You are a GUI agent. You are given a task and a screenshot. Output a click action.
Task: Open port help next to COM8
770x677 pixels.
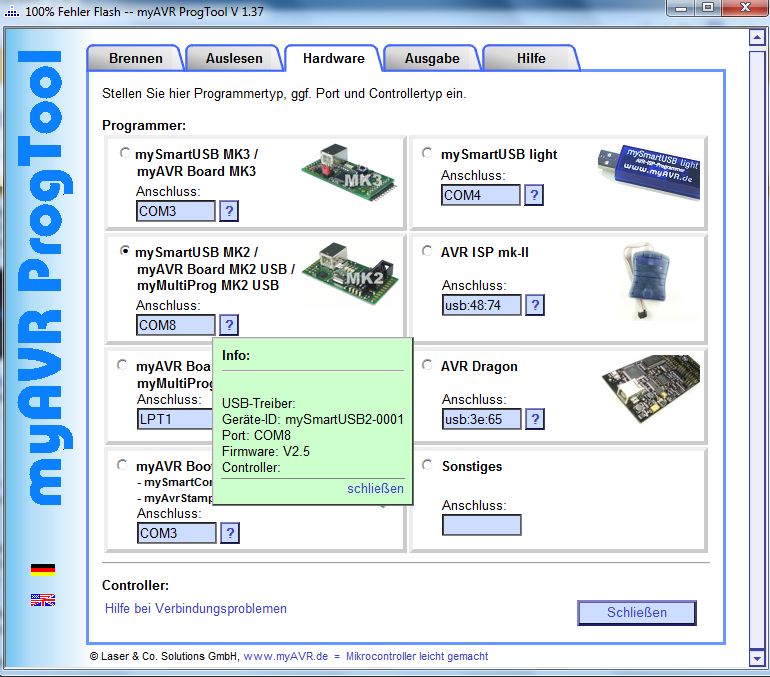click(x=229, y=325)
